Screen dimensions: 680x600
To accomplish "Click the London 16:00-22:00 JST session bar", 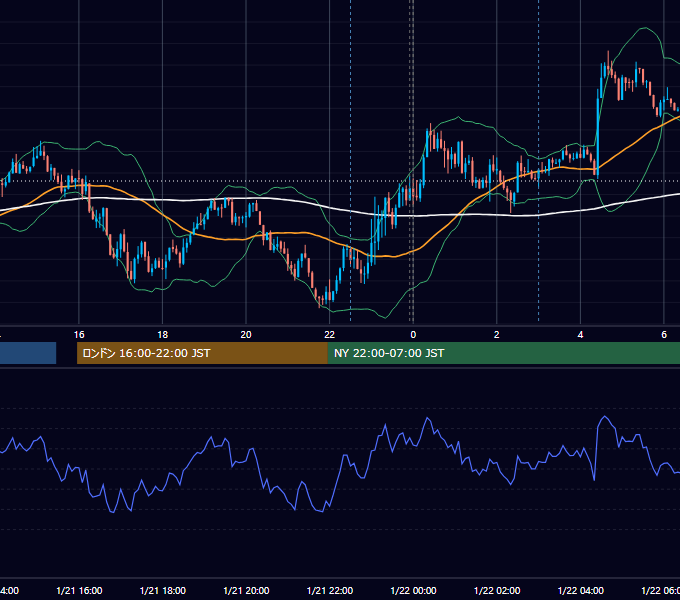I will click(202, 353).
